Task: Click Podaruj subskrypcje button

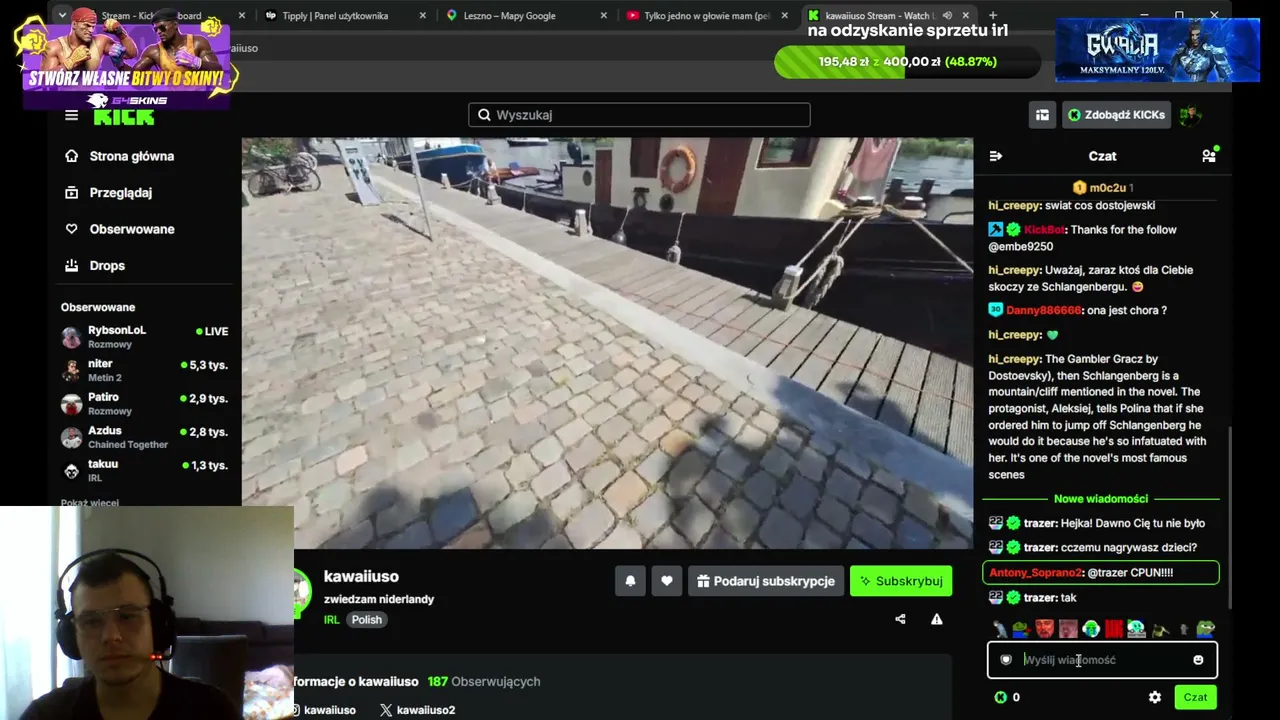Action: tap(765, 581)
